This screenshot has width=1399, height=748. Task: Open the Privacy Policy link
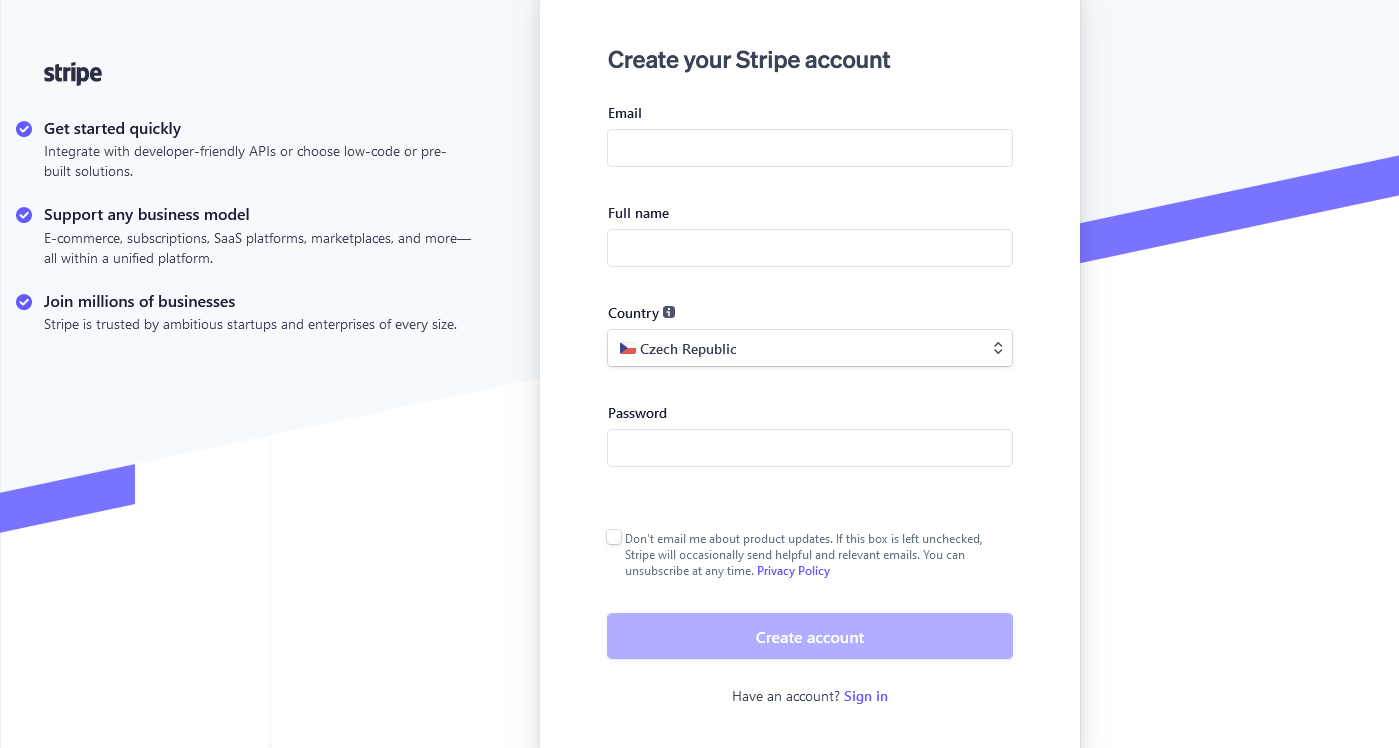793,571
